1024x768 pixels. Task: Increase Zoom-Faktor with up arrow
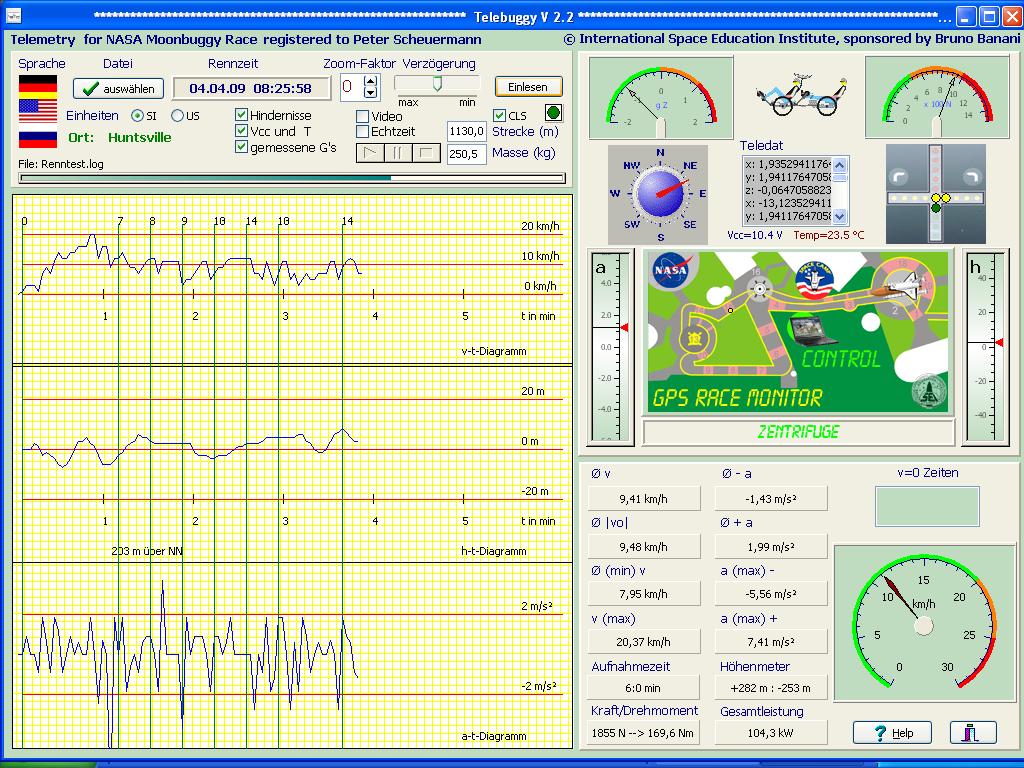coord(370,81)
